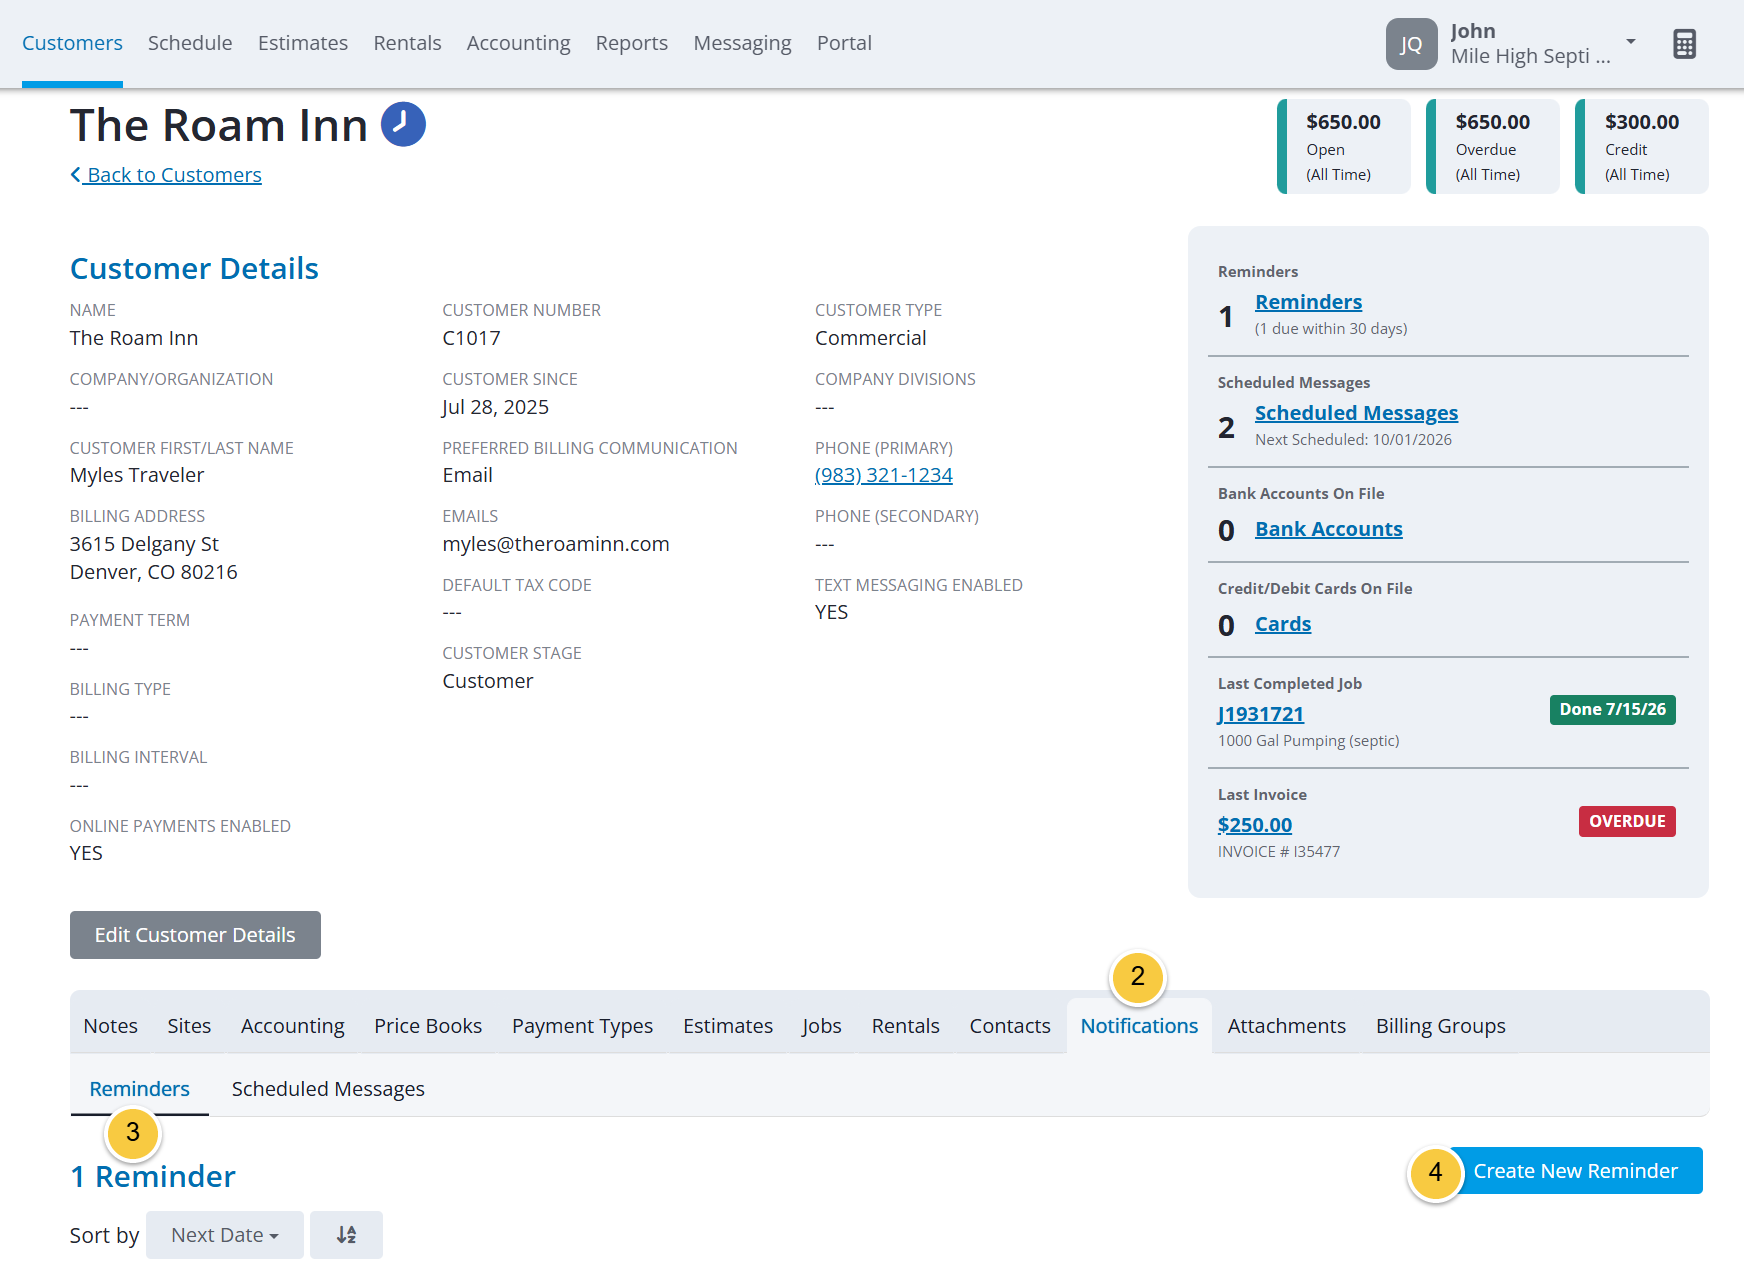
Task: Open the Cards link
Action: pos(1283,624)
